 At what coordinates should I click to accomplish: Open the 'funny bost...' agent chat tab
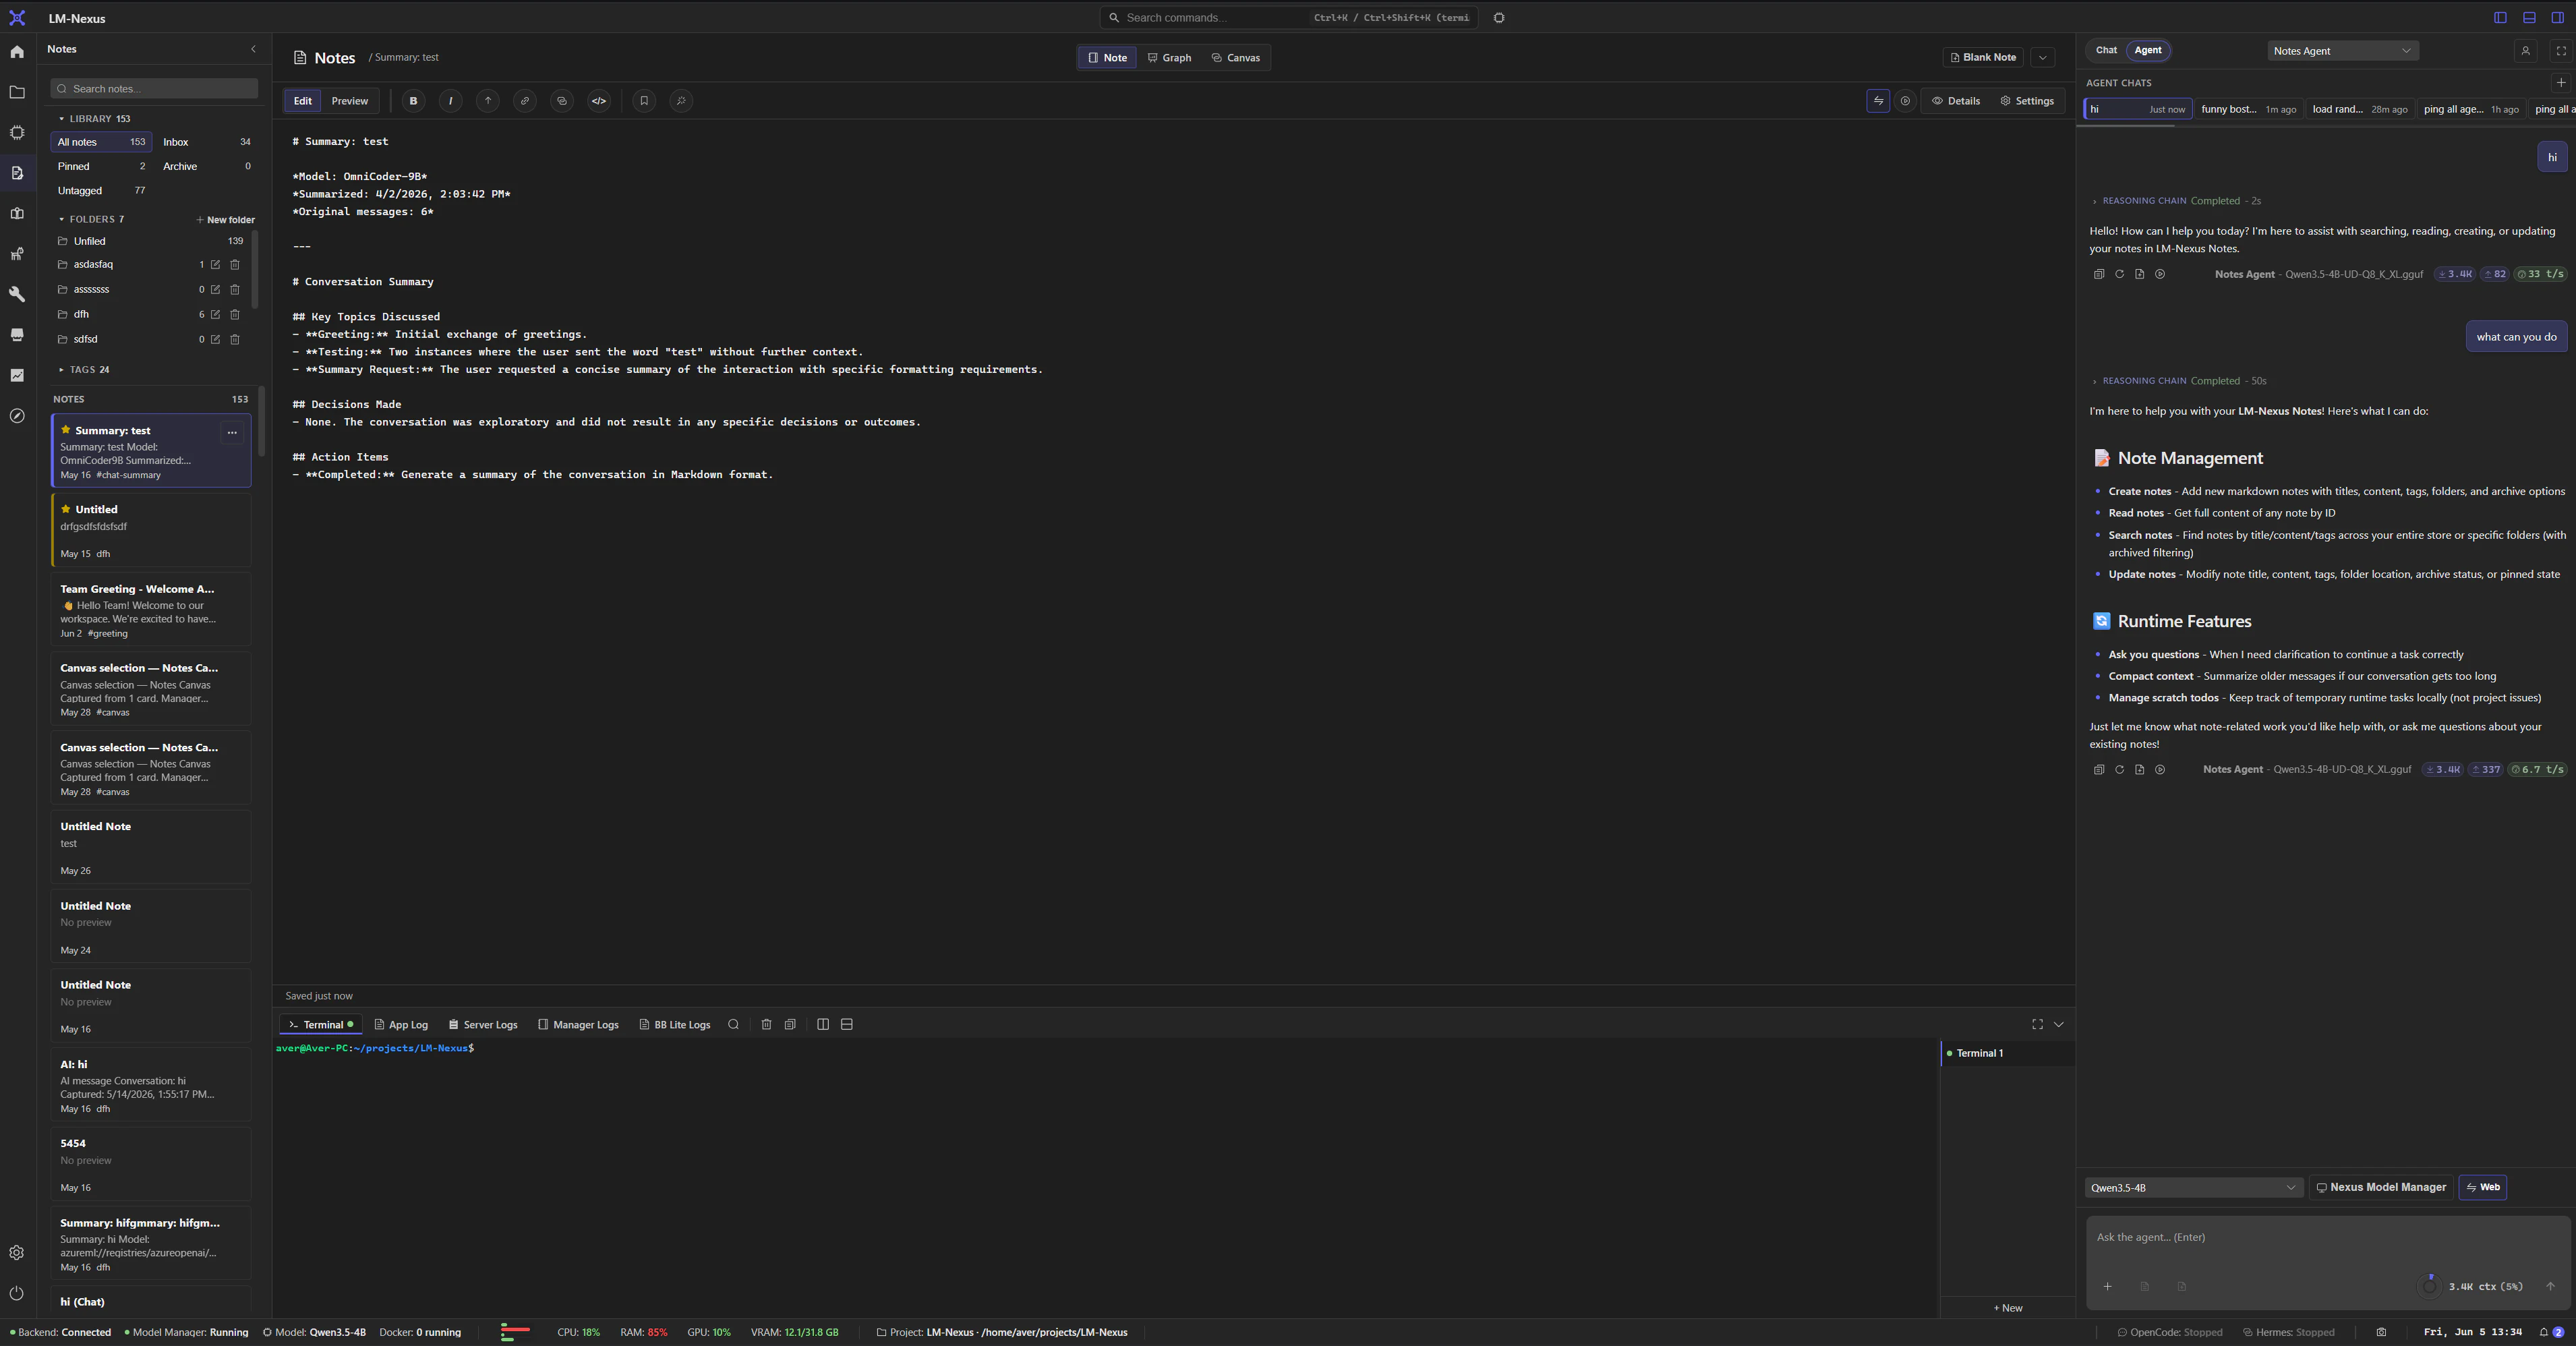coord(2248,110)
